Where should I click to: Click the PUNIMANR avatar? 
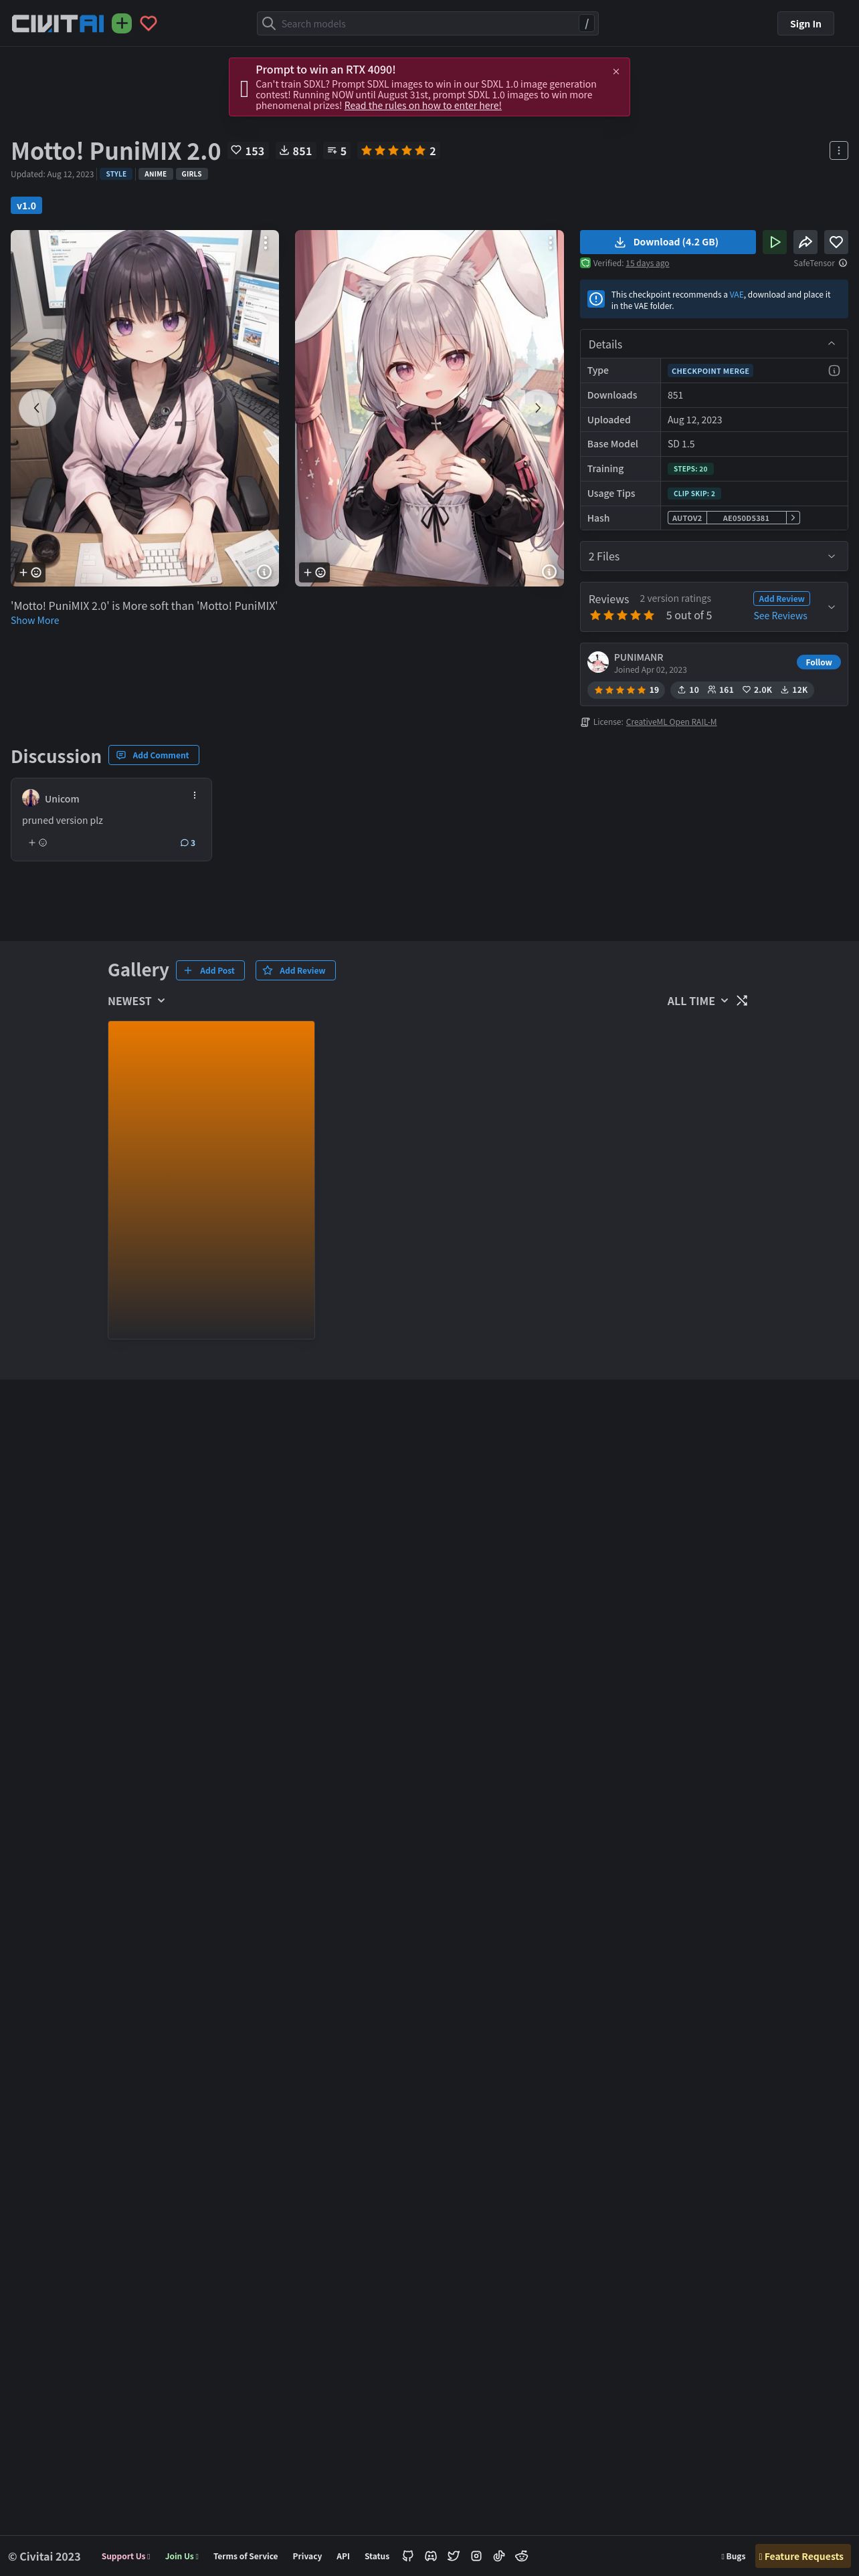coord(598,662)
